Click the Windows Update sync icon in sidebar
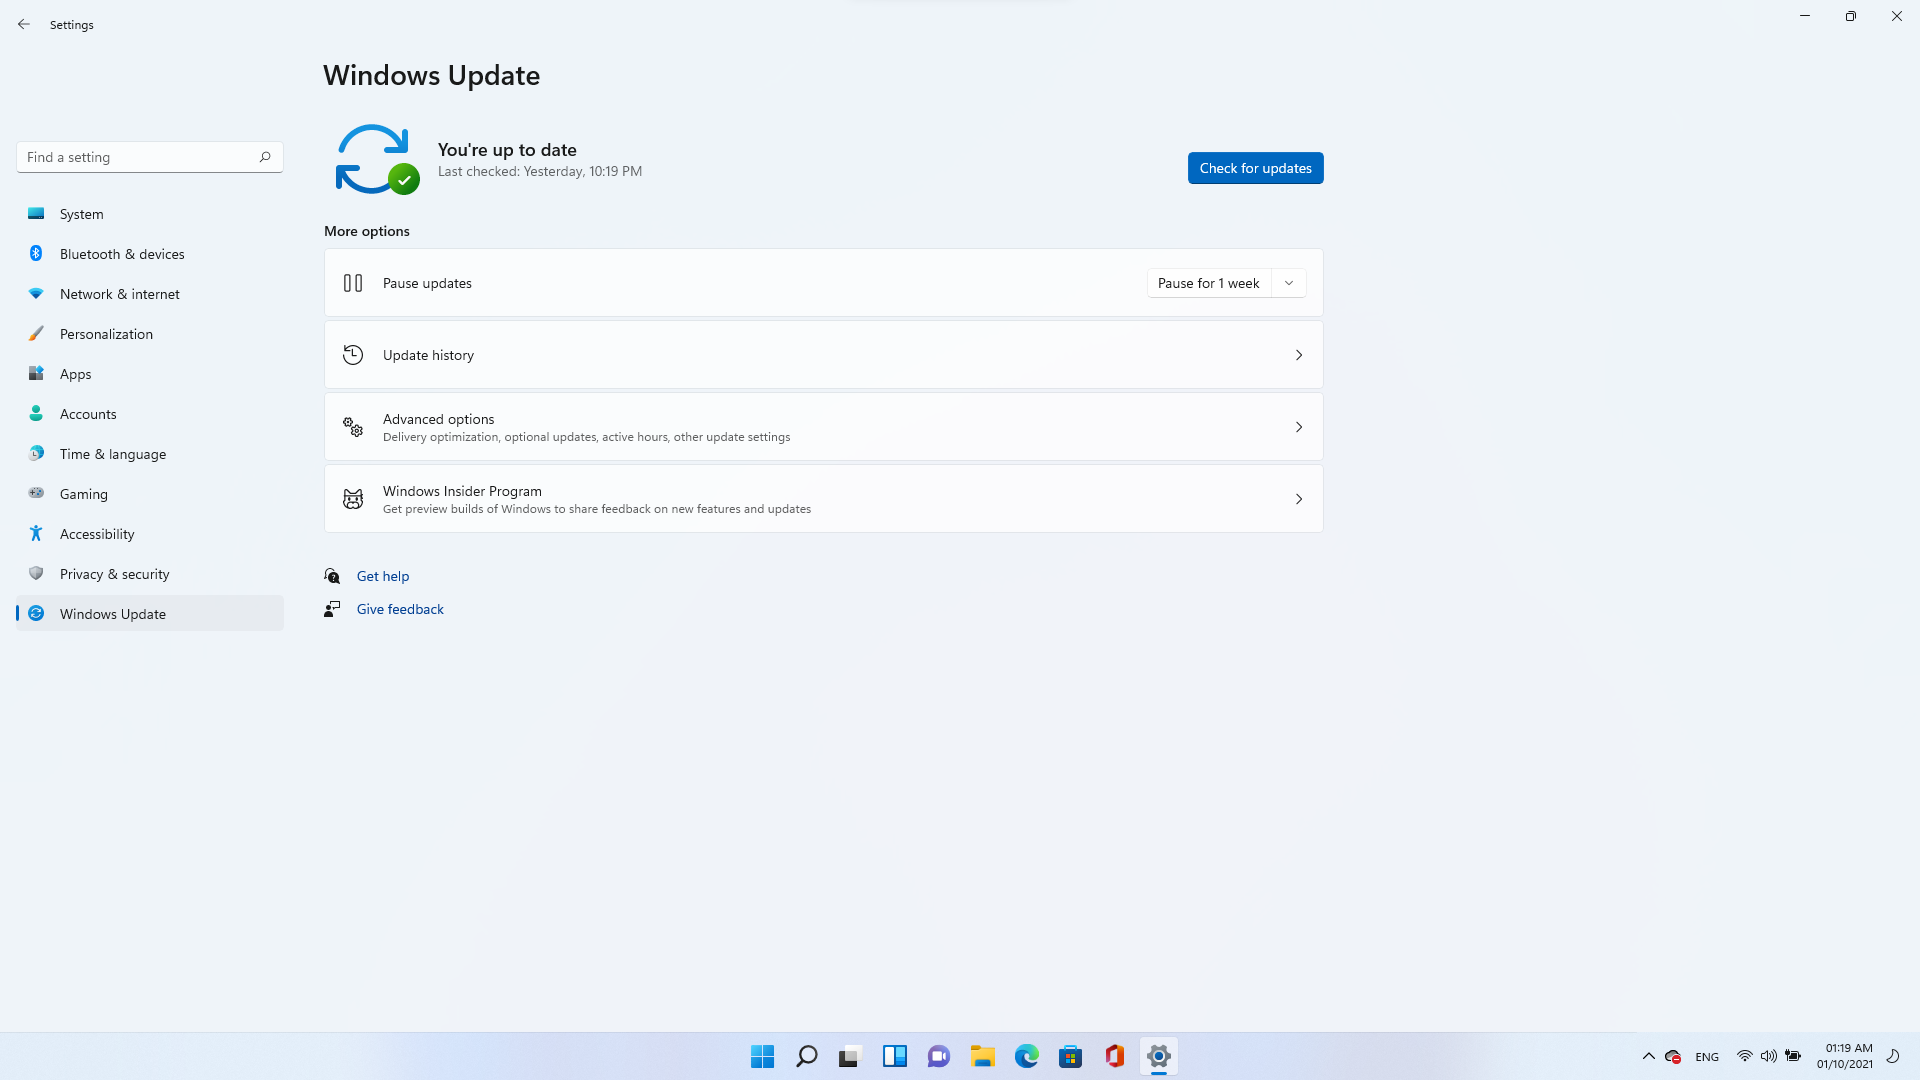Screen dimensions: 1920x1080 [36, 614]
